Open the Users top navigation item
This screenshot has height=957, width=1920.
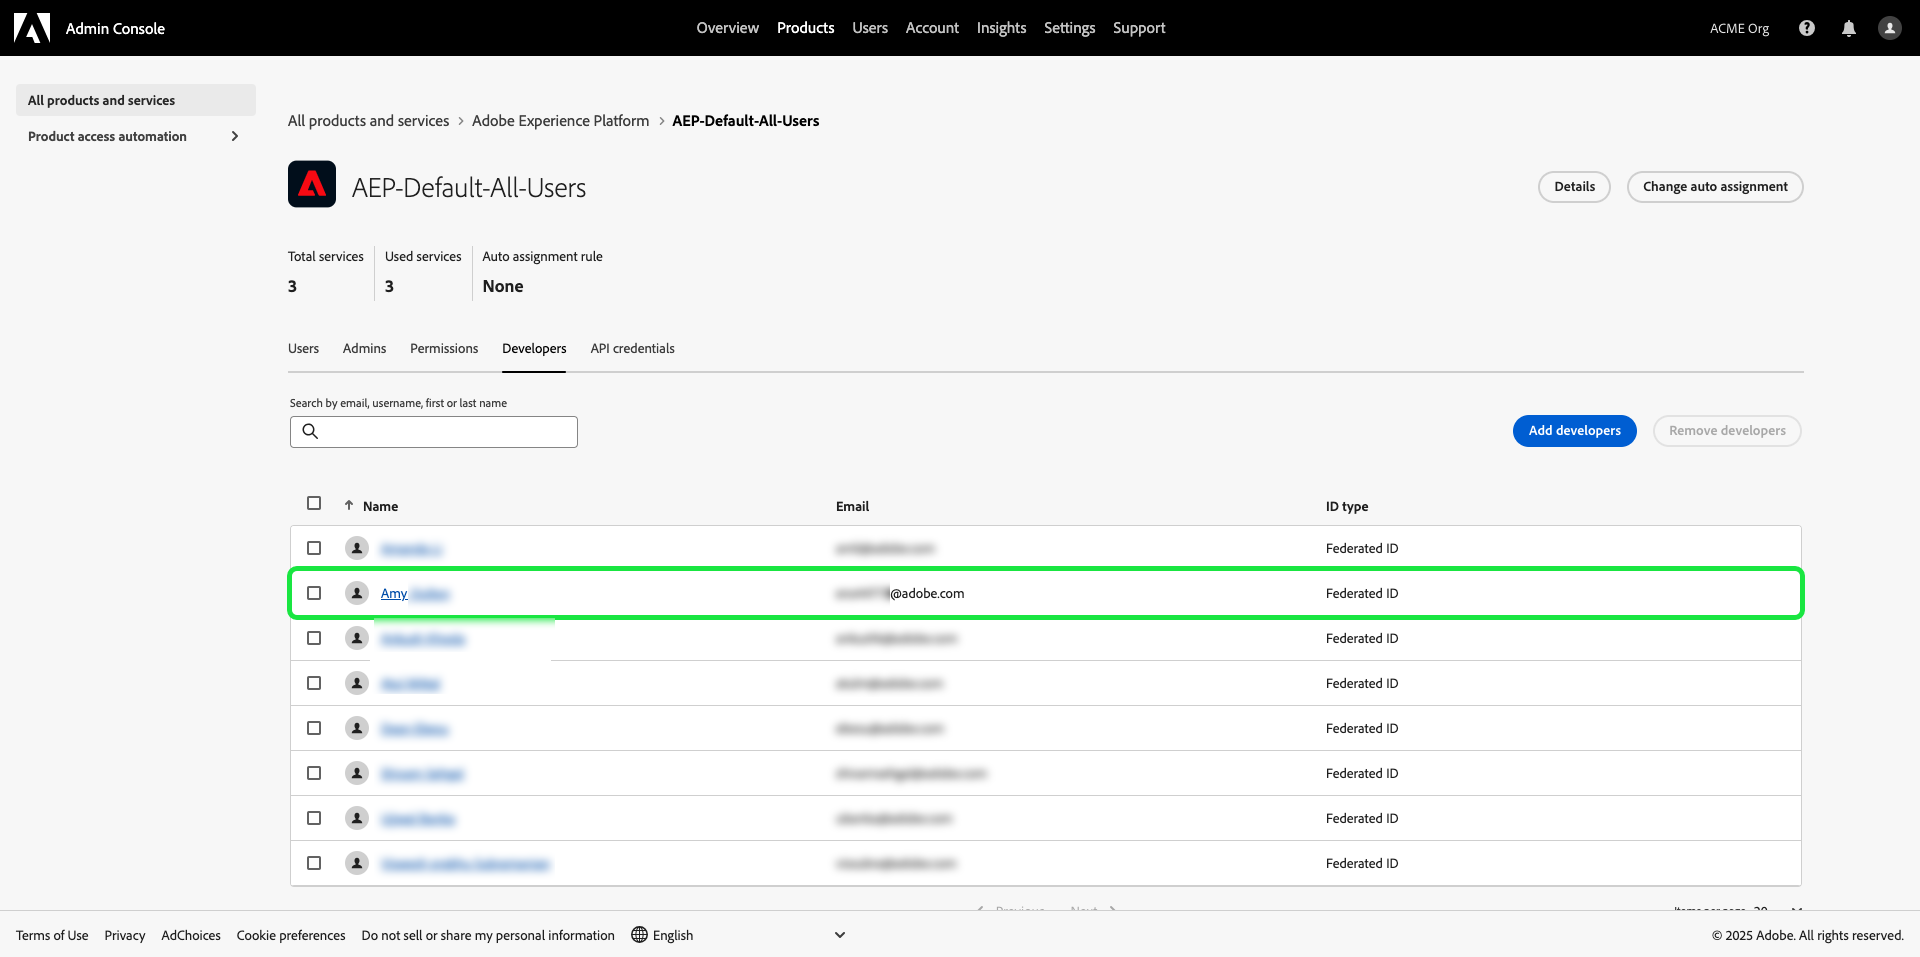(870, 28)
